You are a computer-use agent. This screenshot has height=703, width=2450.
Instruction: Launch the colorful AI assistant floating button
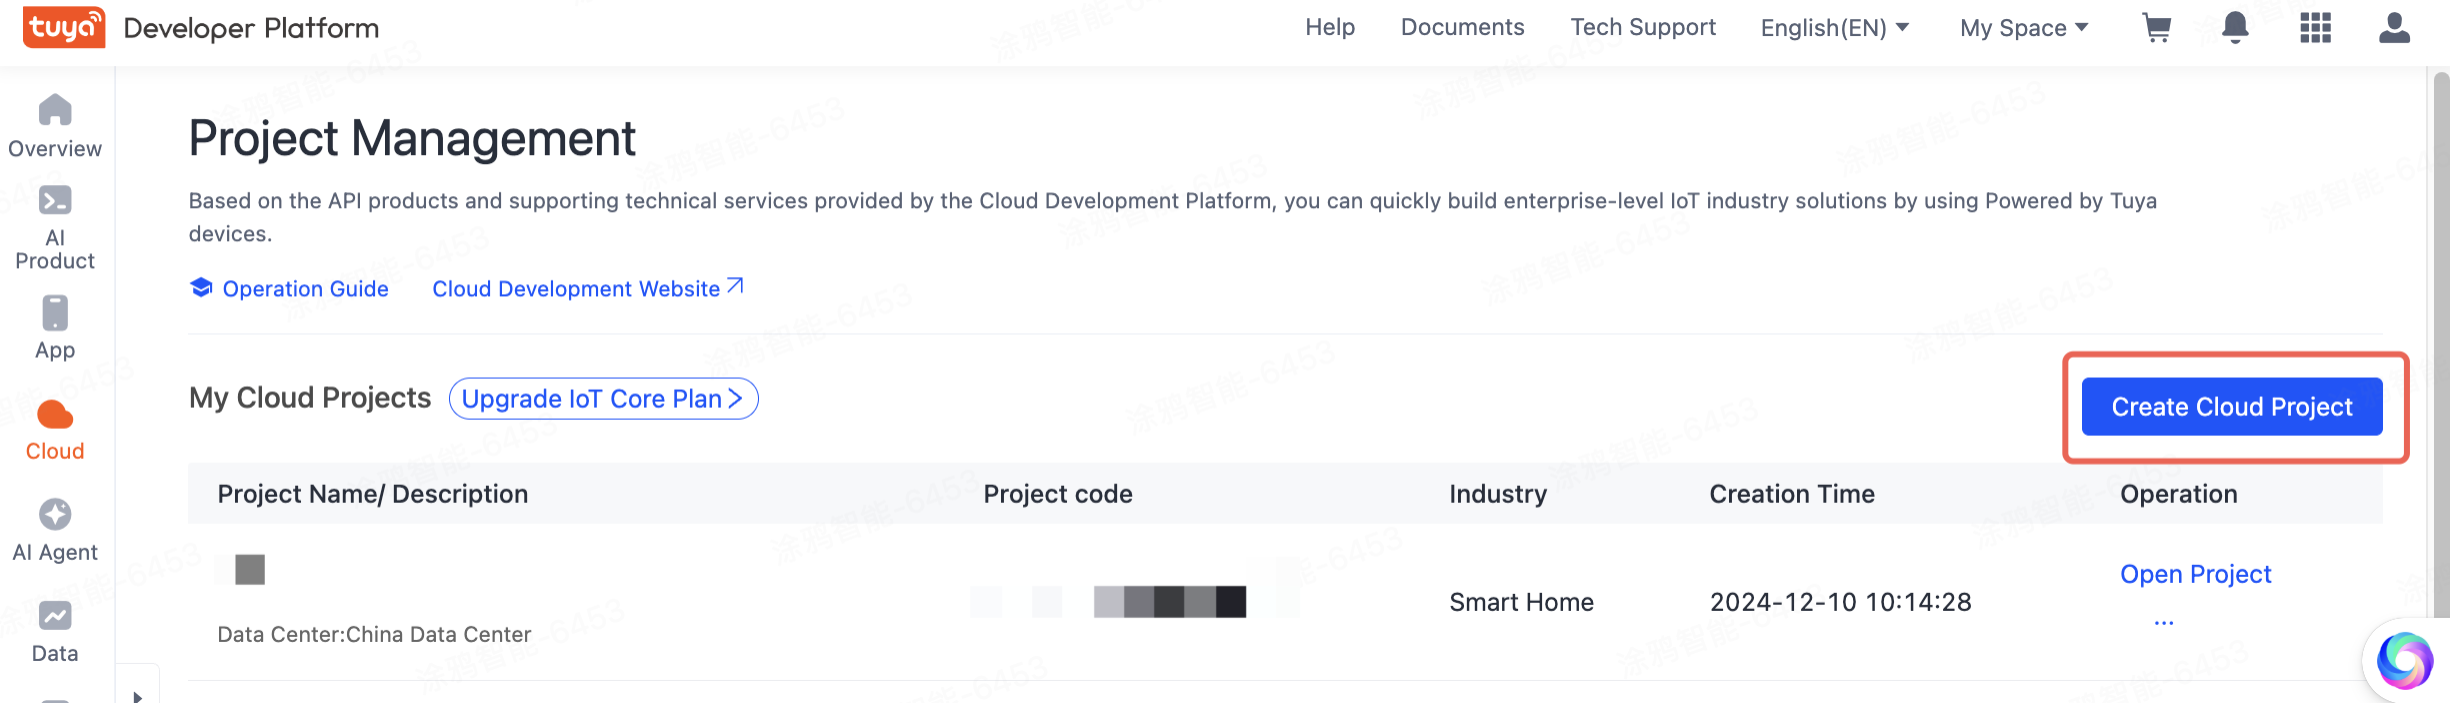click(x=2405, y=660)
